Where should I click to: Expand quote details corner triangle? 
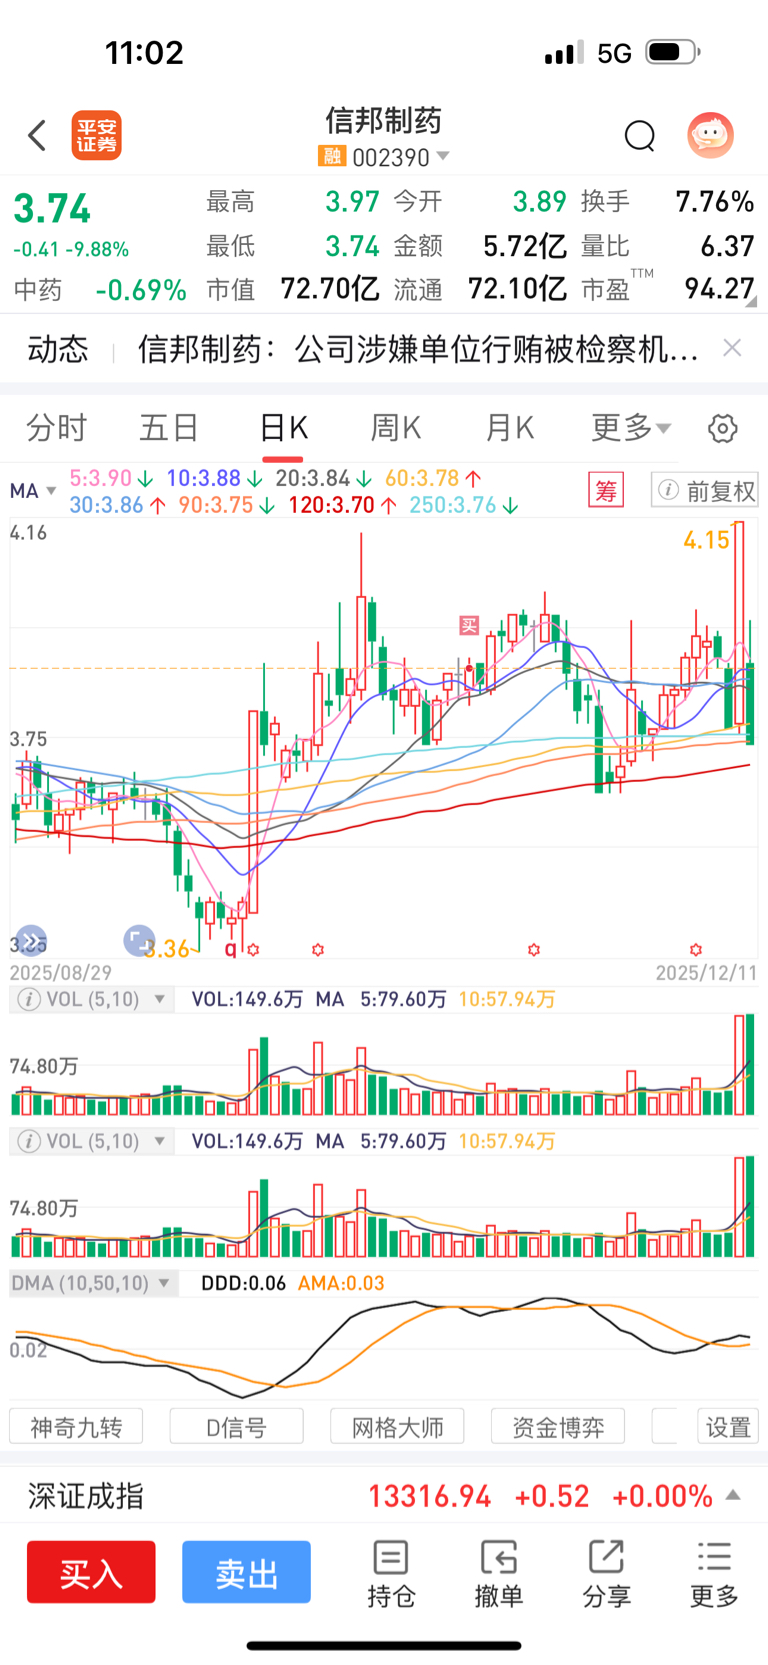[x=751, y=301]
